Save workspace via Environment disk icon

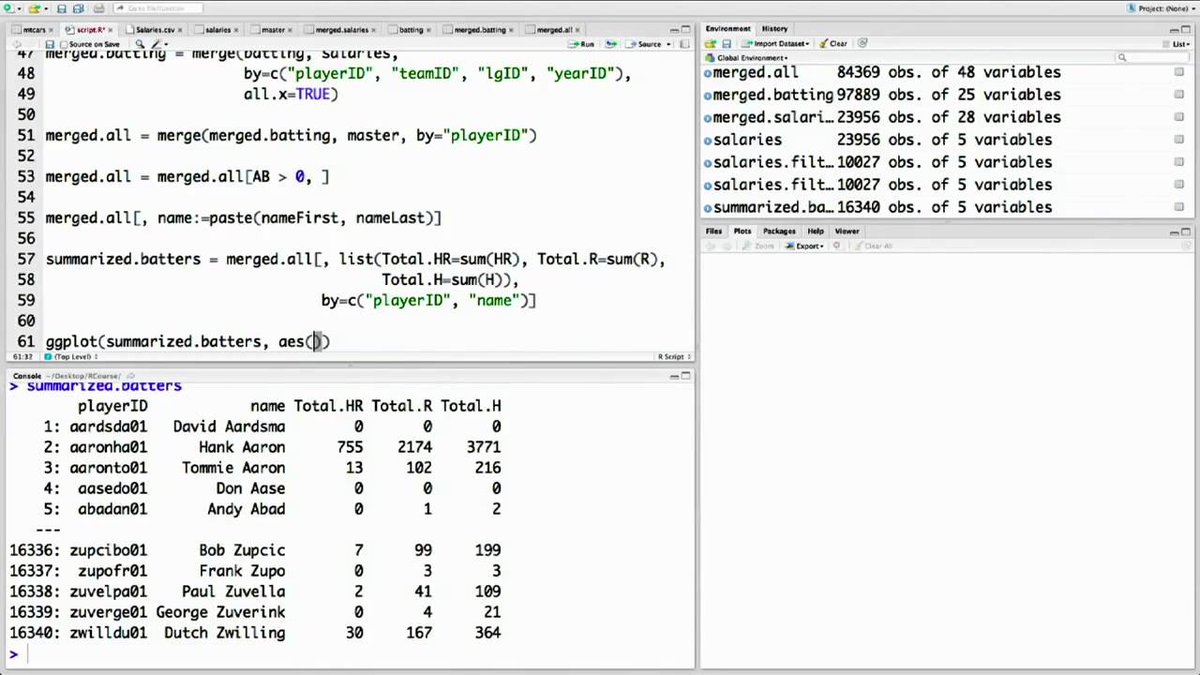[x=727, y=44]
